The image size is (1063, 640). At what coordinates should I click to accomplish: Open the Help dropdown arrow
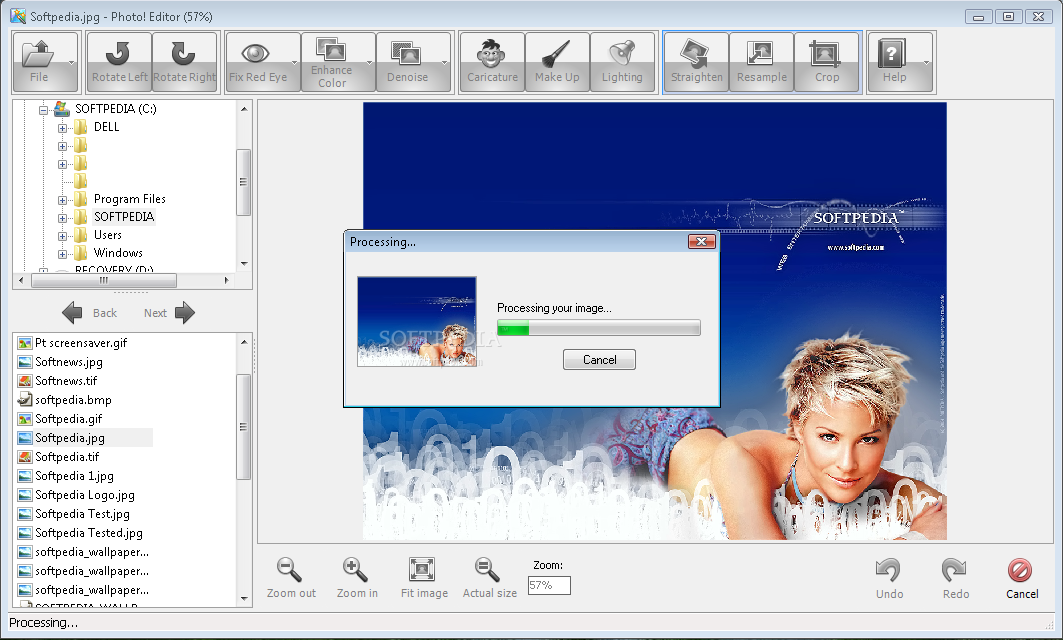click(x=927, y=63)
